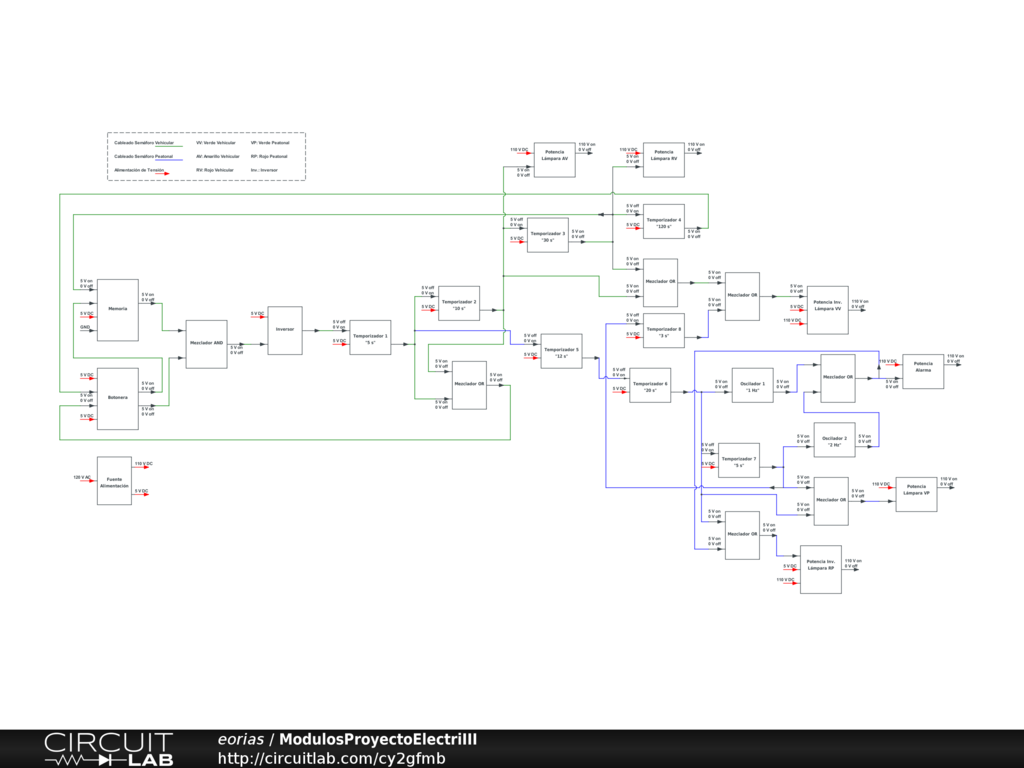Click the CircuitLab logo in the footer
This screenshot has height=768, width=1024.
coord(108,749)
